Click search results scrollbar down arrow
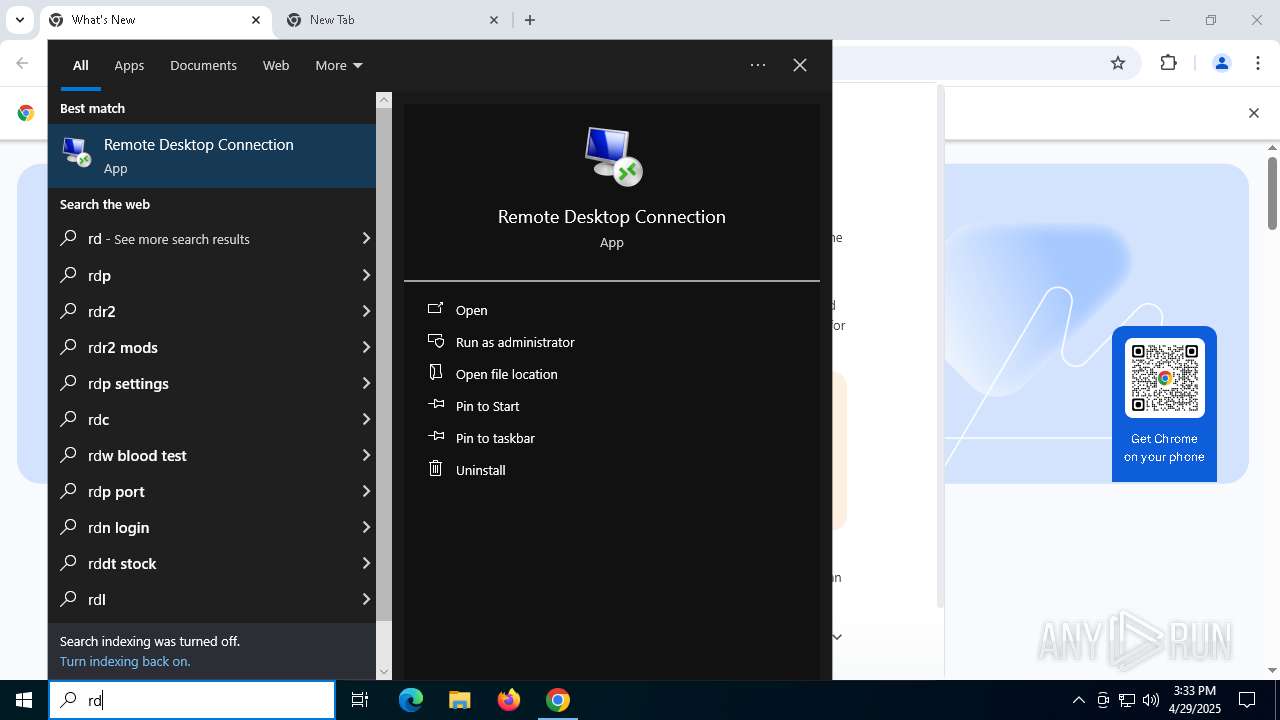Image resolution: width=1280 pixels, height=720 pixels. click(384, 672)
